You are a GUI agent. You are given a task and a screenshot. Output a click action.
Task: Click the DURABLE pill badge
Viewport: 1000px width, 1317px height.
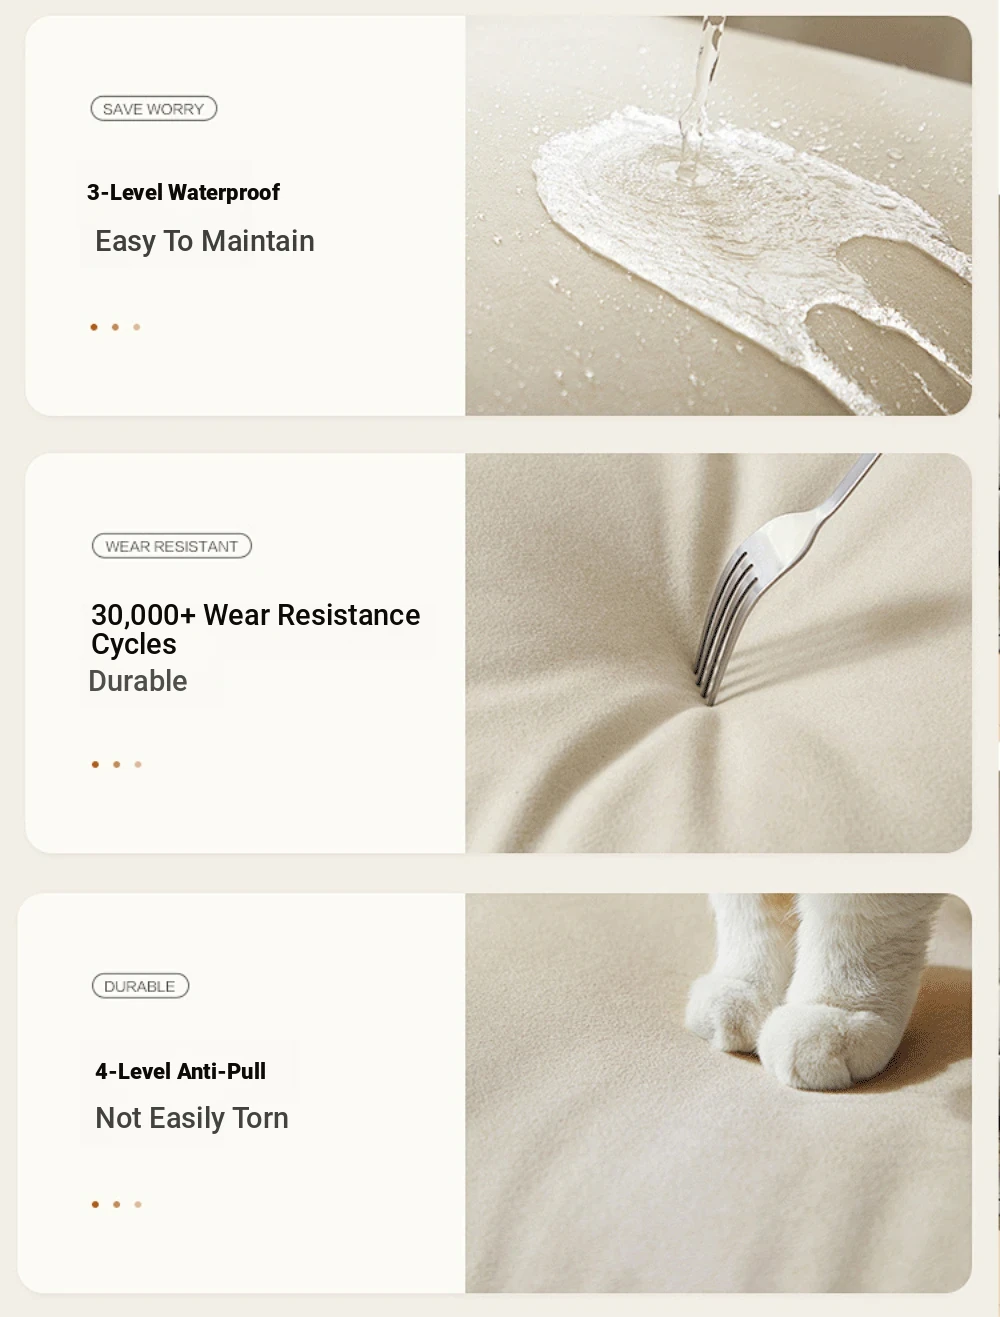click(x=140, y=986)
